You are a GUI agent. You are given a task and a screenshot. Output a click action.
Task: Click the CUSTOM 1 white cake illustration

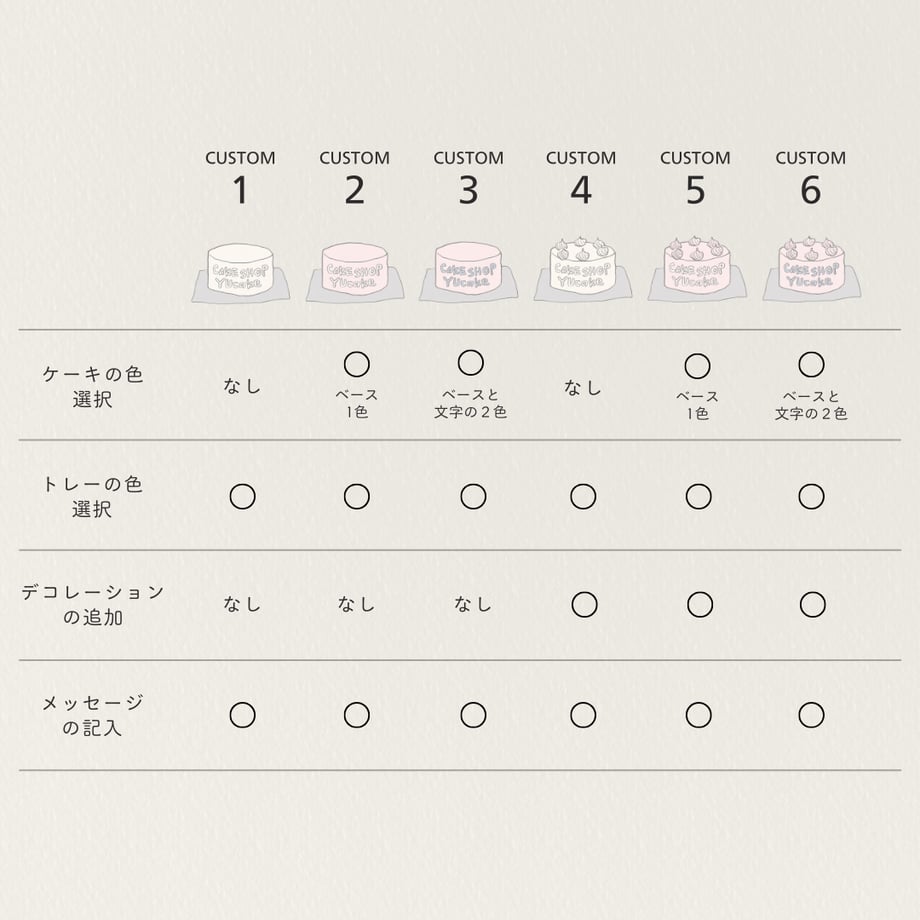point(241,273)
